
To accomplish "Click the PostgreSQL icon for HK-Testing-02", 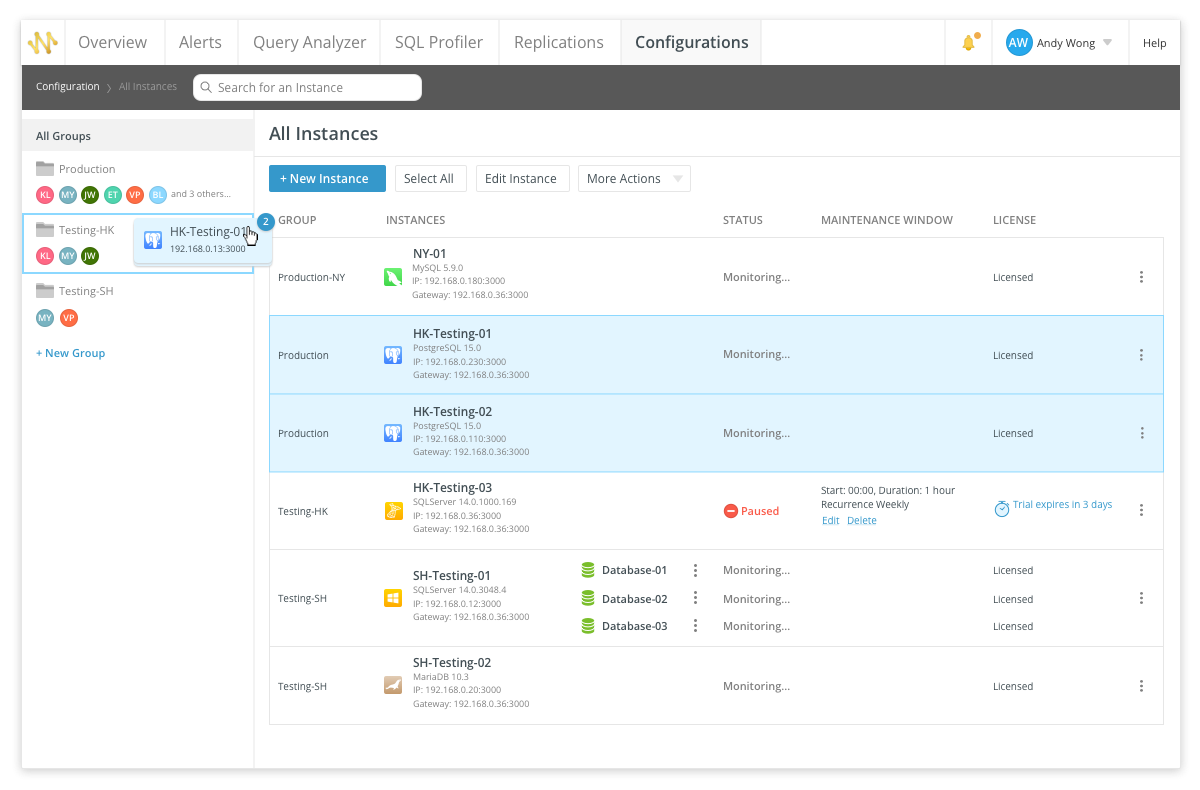I will [x=393, y=433].
